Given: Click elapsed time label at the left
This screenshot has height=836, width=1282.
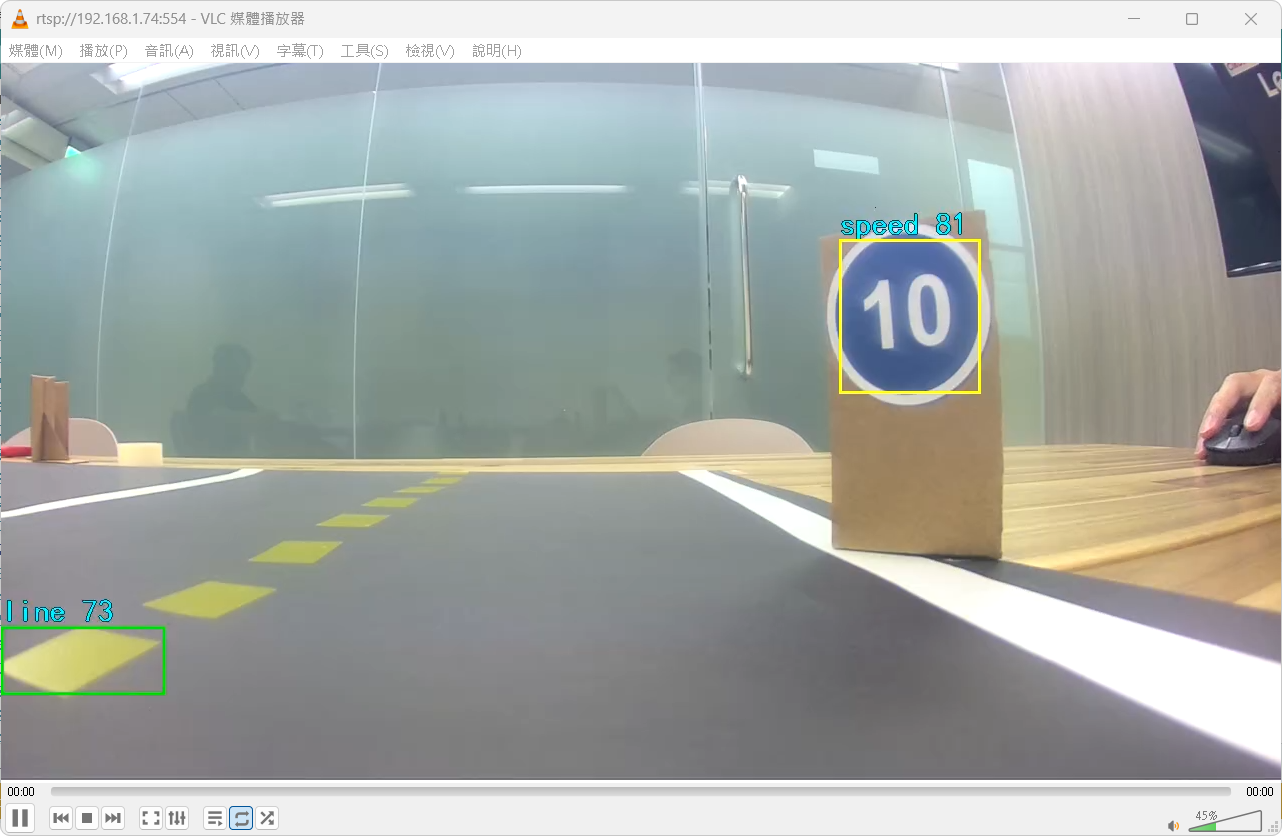Looking at the screenshot, I should [x=21, y=791].
